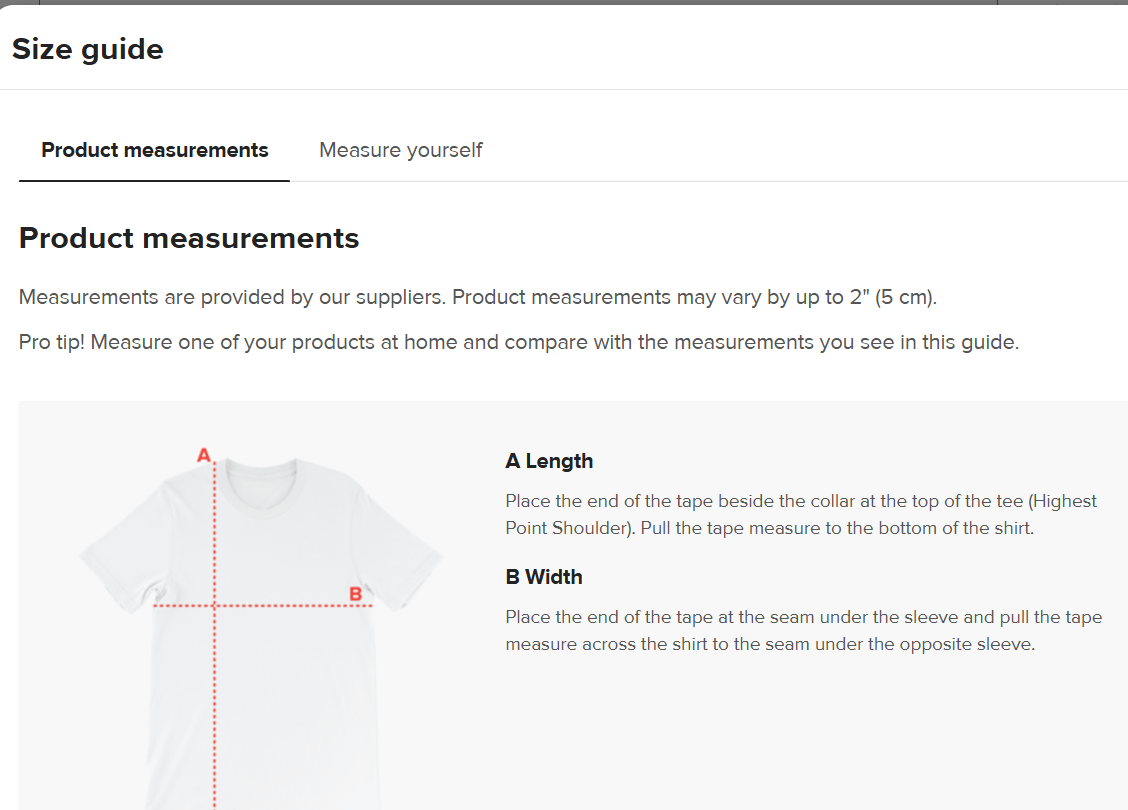Click the A Length heading
Screen dimensions: 1128x810
548,460
